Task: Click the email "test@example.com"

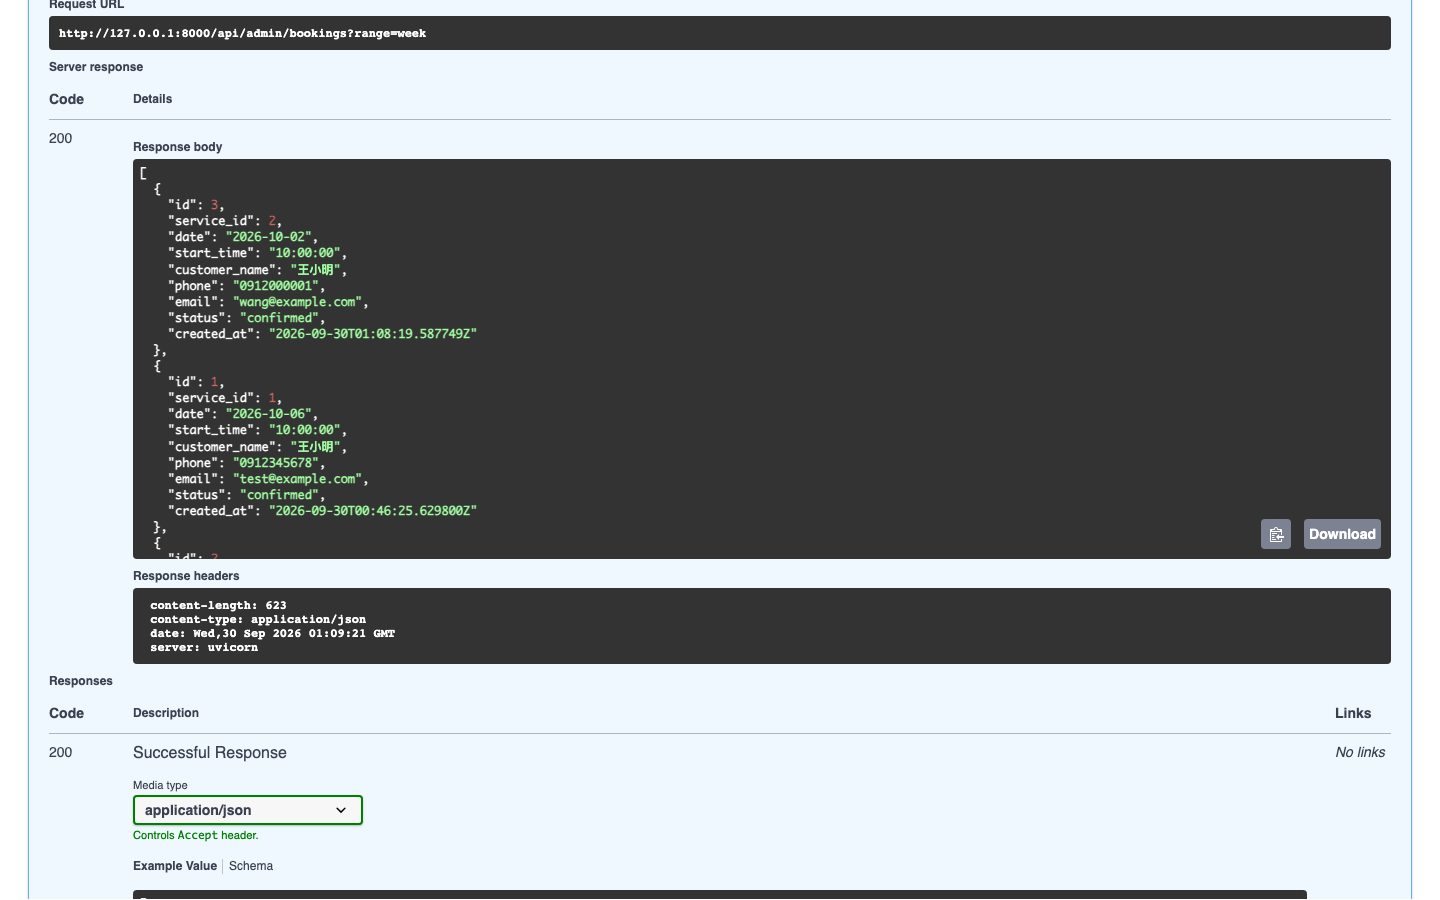Action: (x=297, y=479)
